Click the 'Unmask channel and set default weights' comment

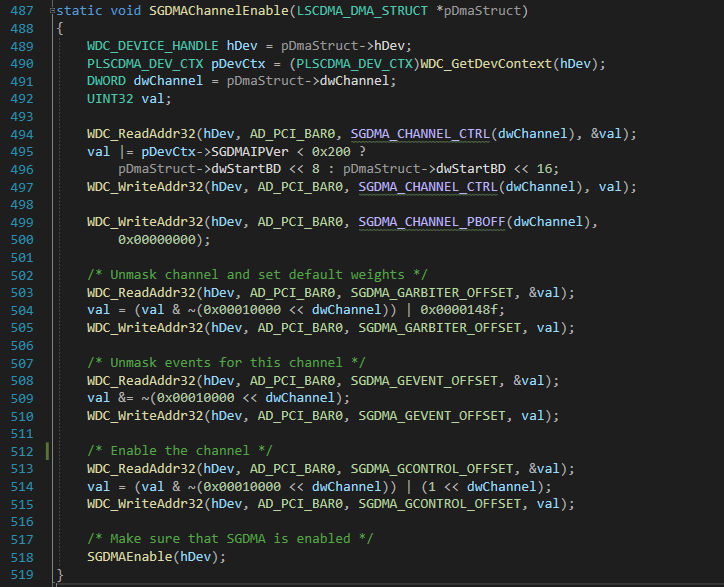tap(257, 275)
